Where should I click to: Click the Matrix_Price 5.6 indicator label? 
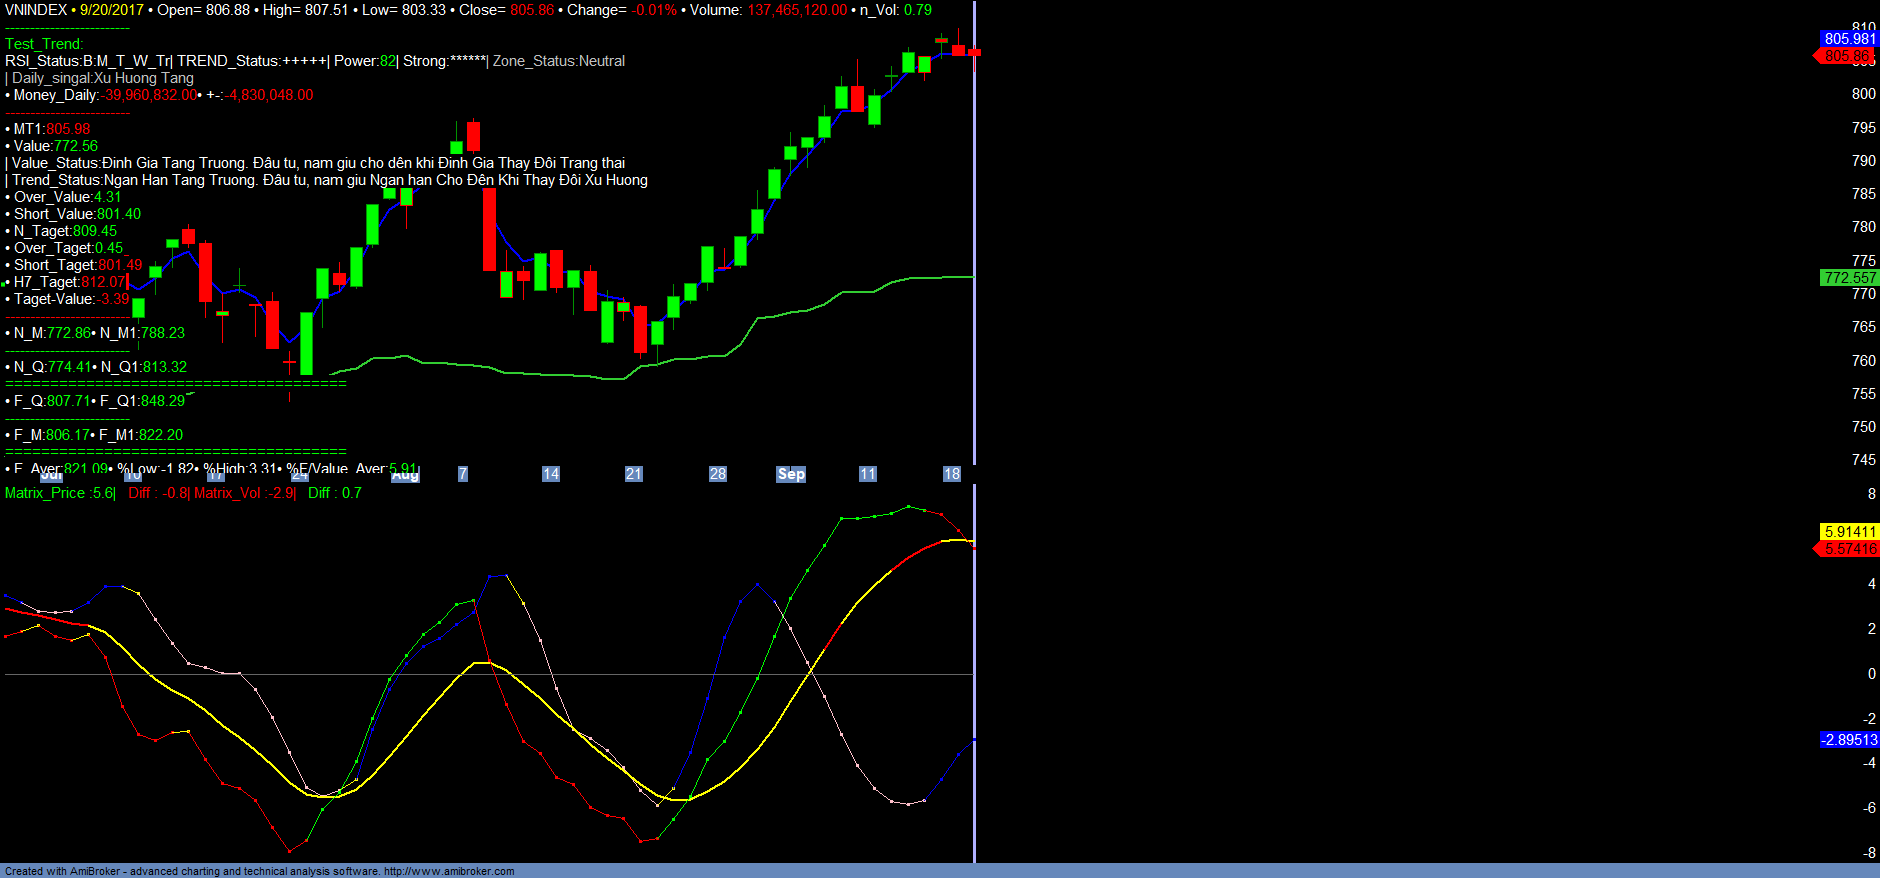click(60, 493)
